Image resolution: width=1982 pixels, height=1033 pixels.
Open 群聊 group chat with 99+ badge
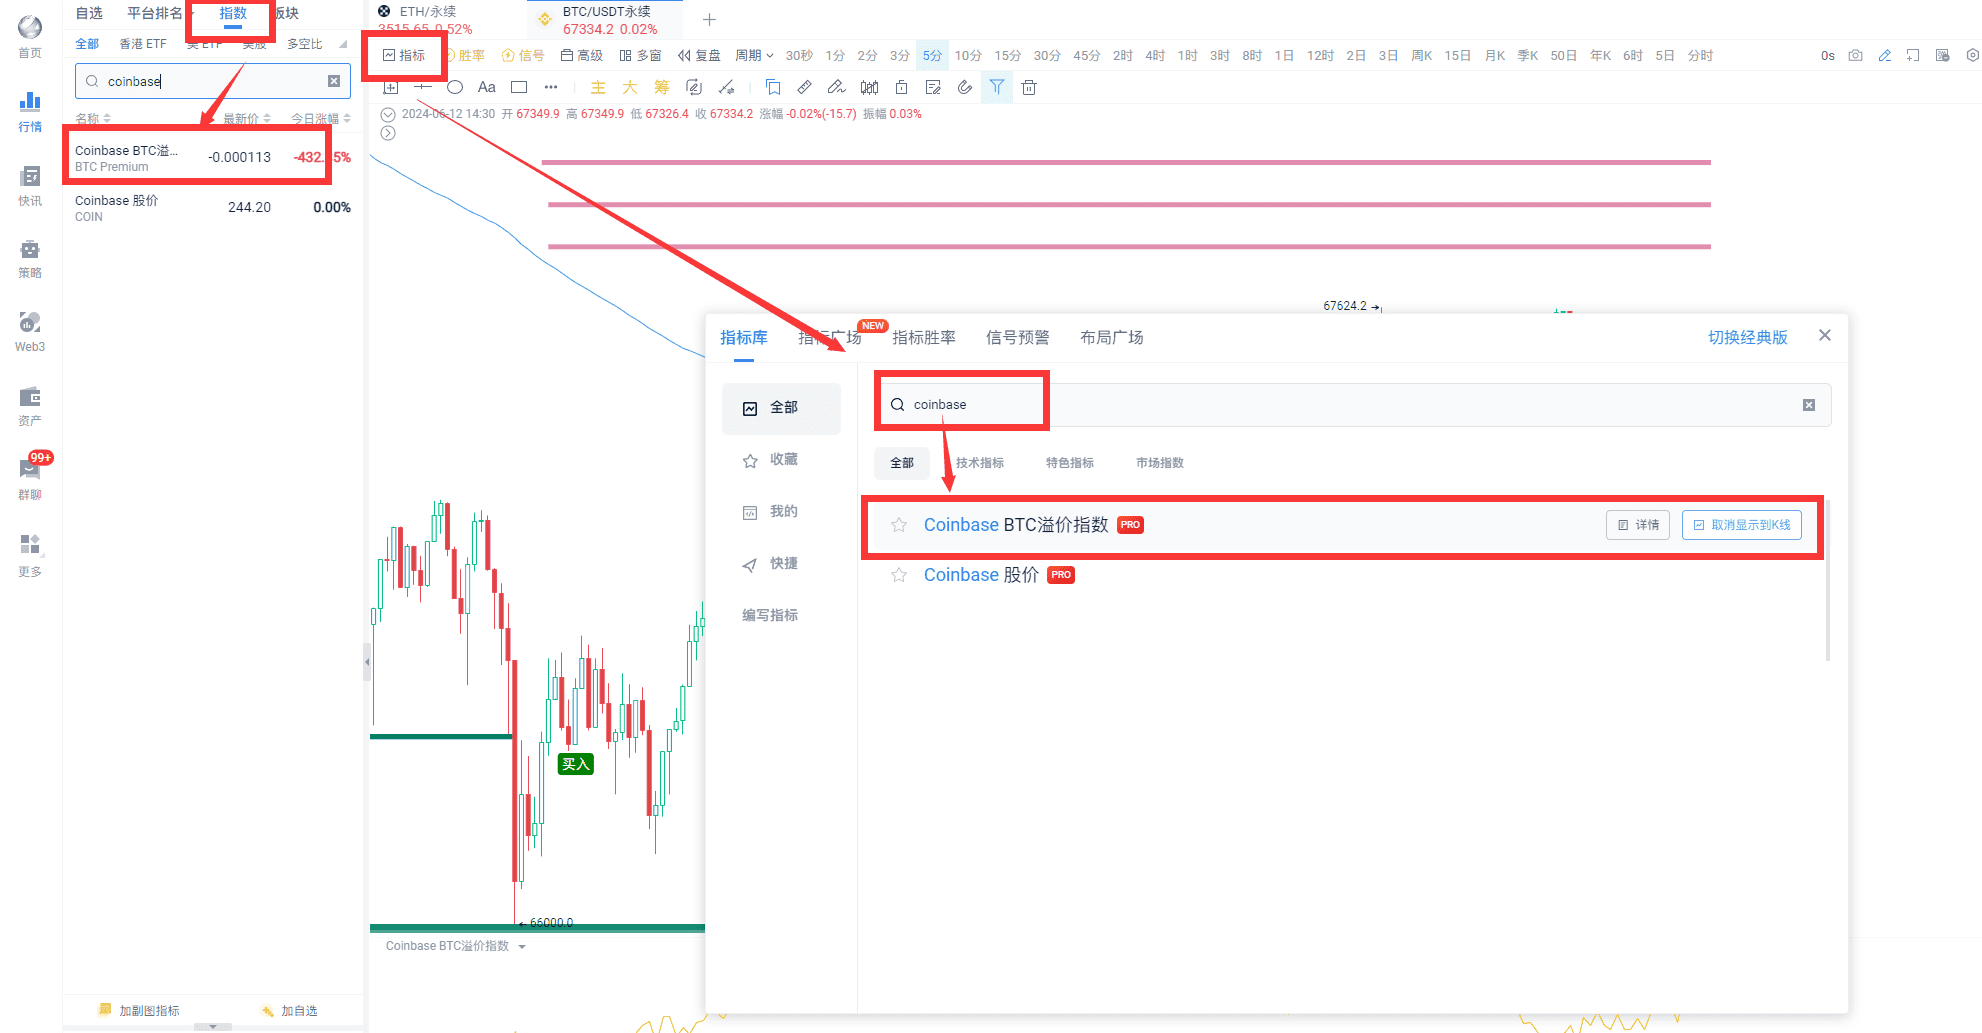[x=30, y=478]
